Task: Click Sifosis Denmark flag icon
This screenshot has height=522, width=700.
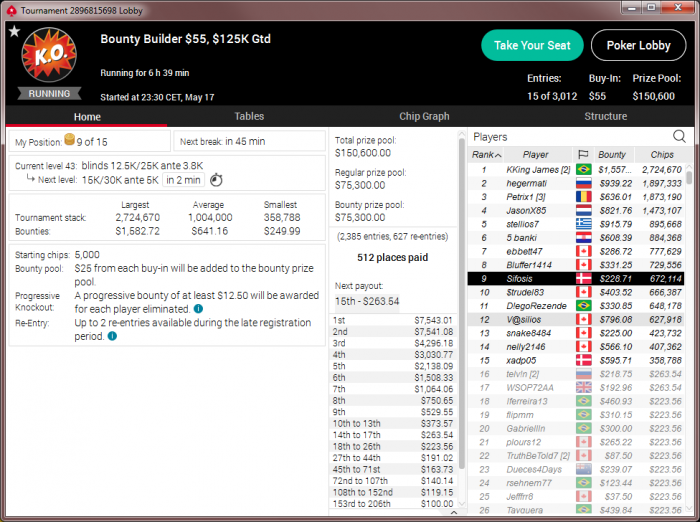Action: click(583, 279)
